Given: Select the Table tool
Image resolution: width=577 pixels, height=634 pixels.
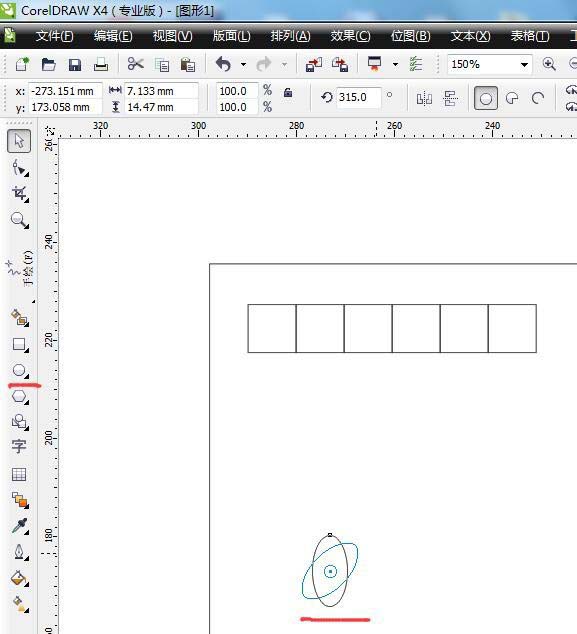Looking at the screenshot, I should (19, 474).
